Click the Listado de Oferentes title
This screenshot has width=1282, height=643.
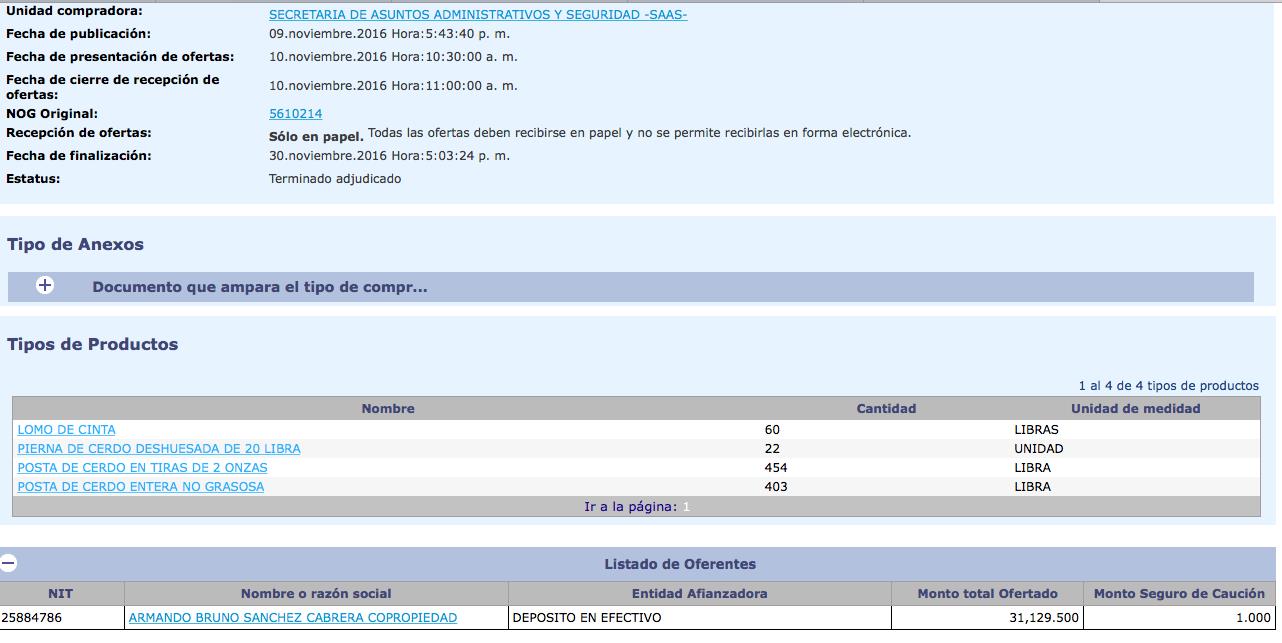(x=680, y=564)
